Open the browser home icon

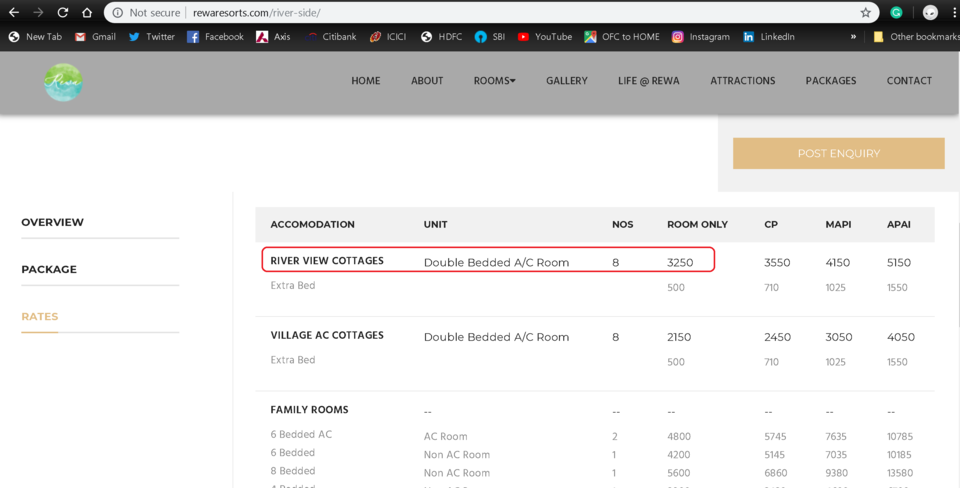pyautogui.click(x=87, y=12)
